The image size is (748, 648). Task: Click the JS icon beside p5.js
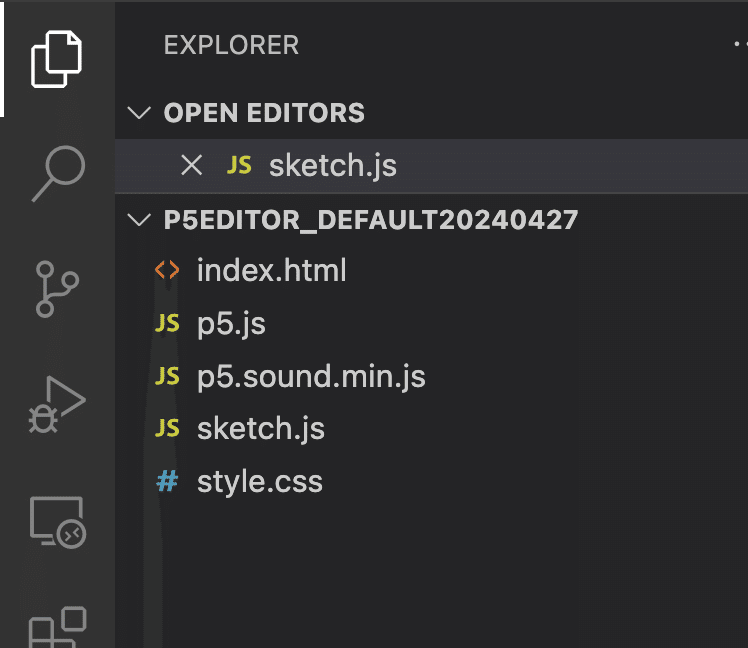click(167, 323)
